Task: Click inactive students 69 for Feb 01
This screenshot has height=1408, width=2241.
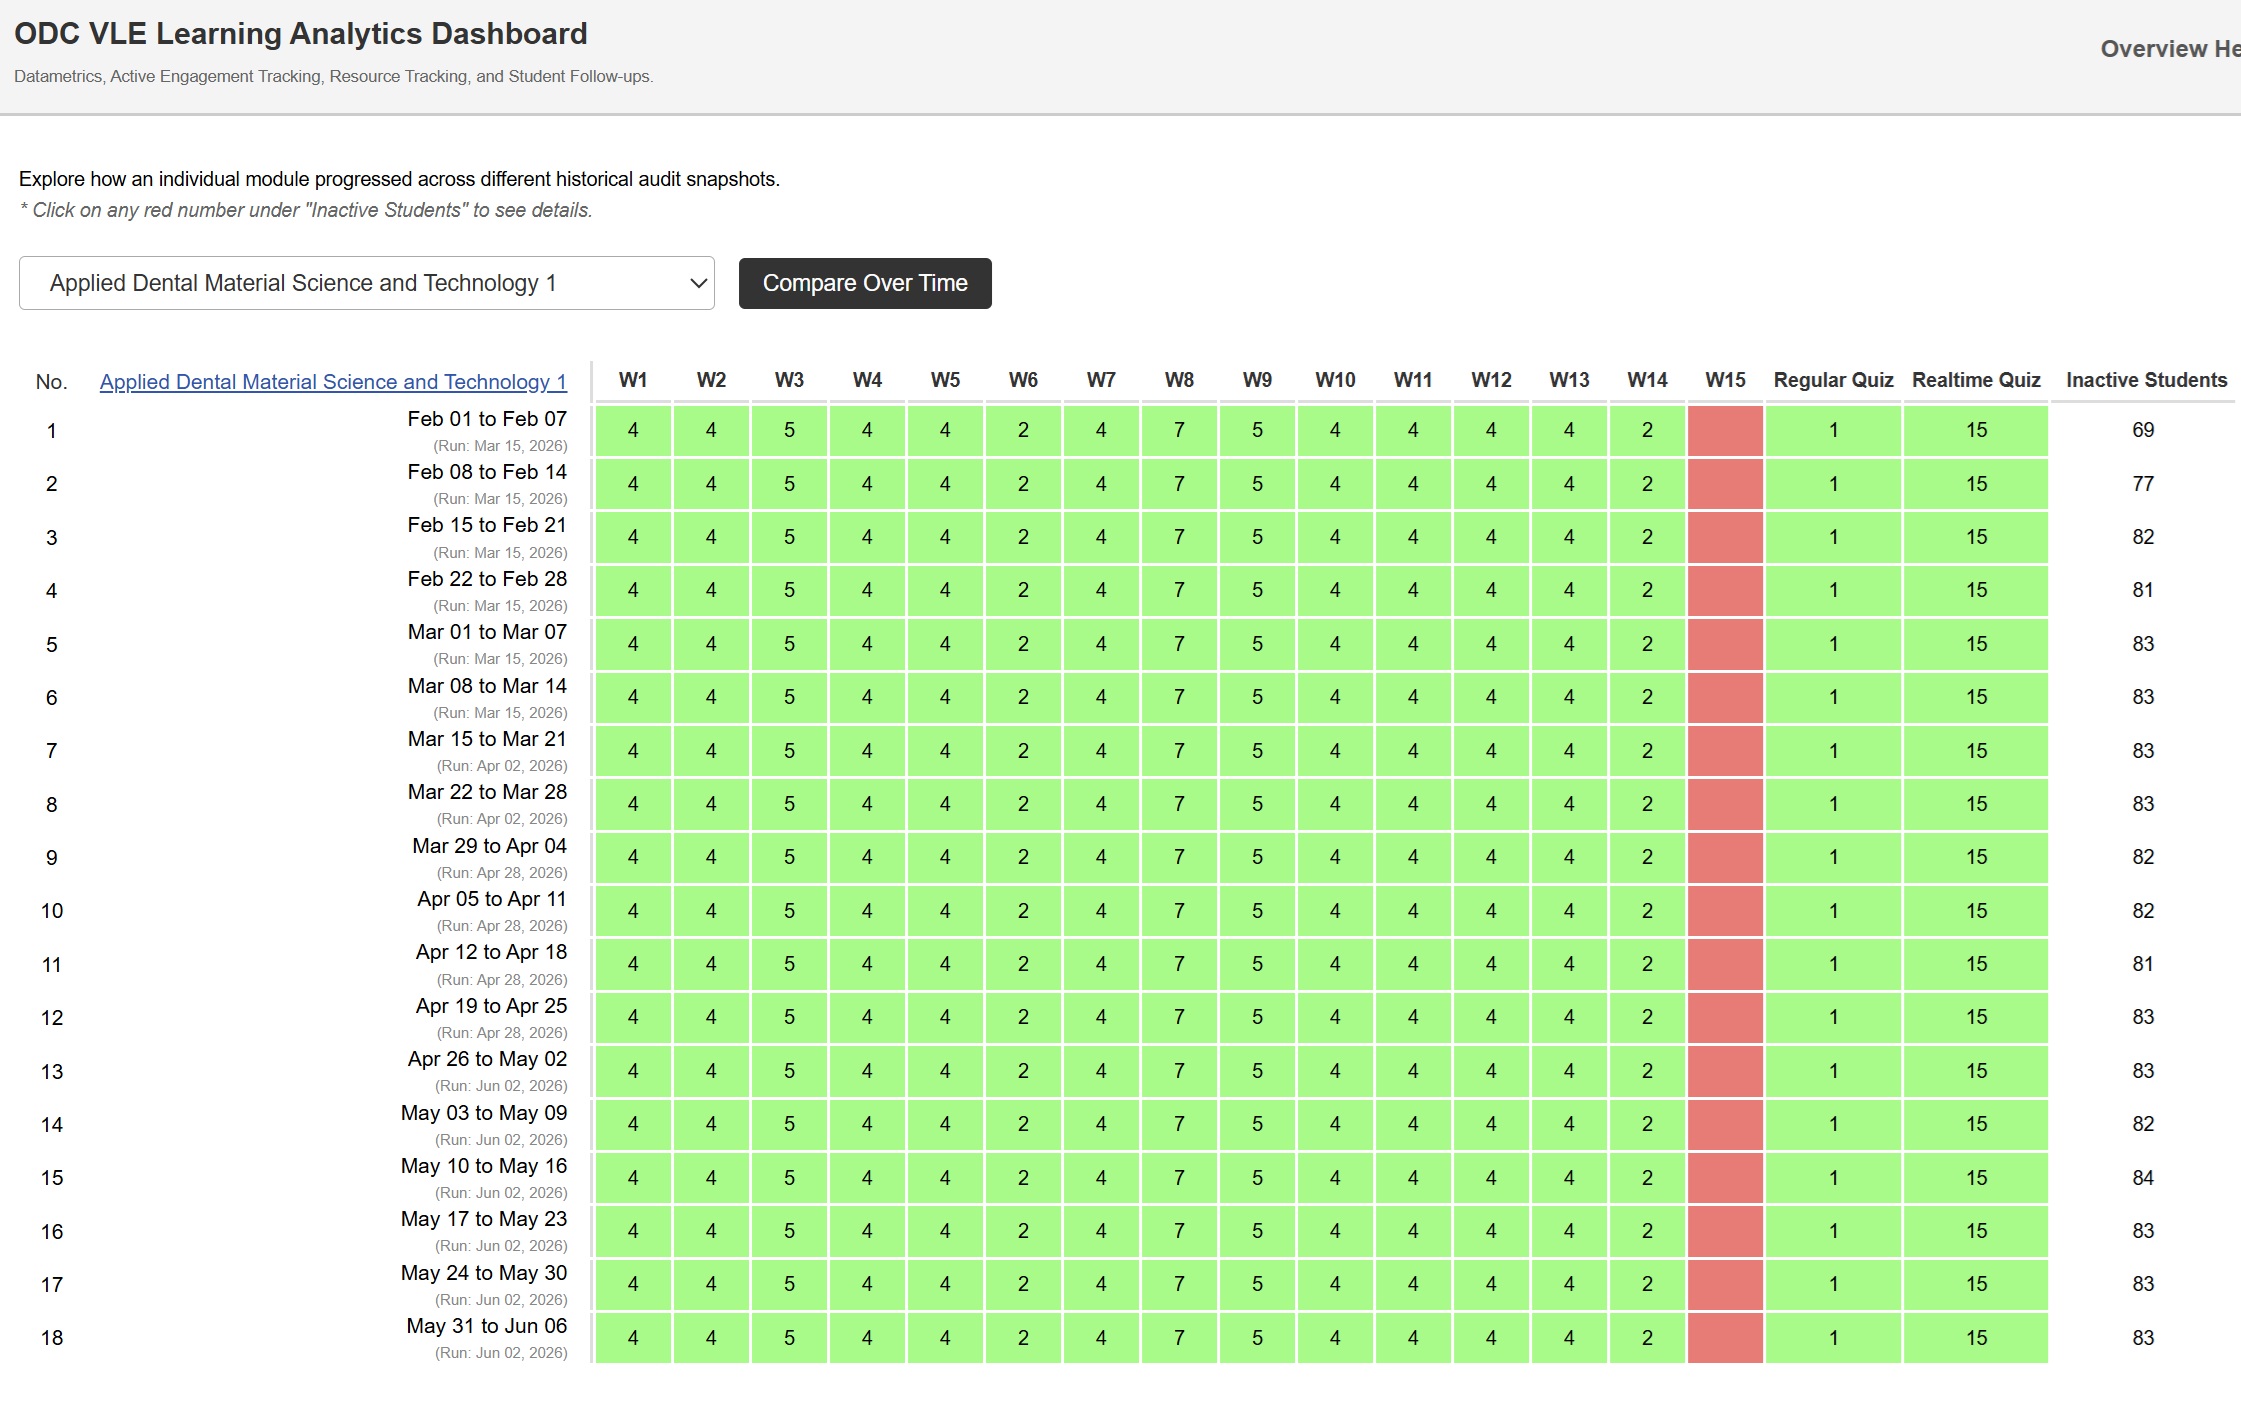Action: 2142,430
